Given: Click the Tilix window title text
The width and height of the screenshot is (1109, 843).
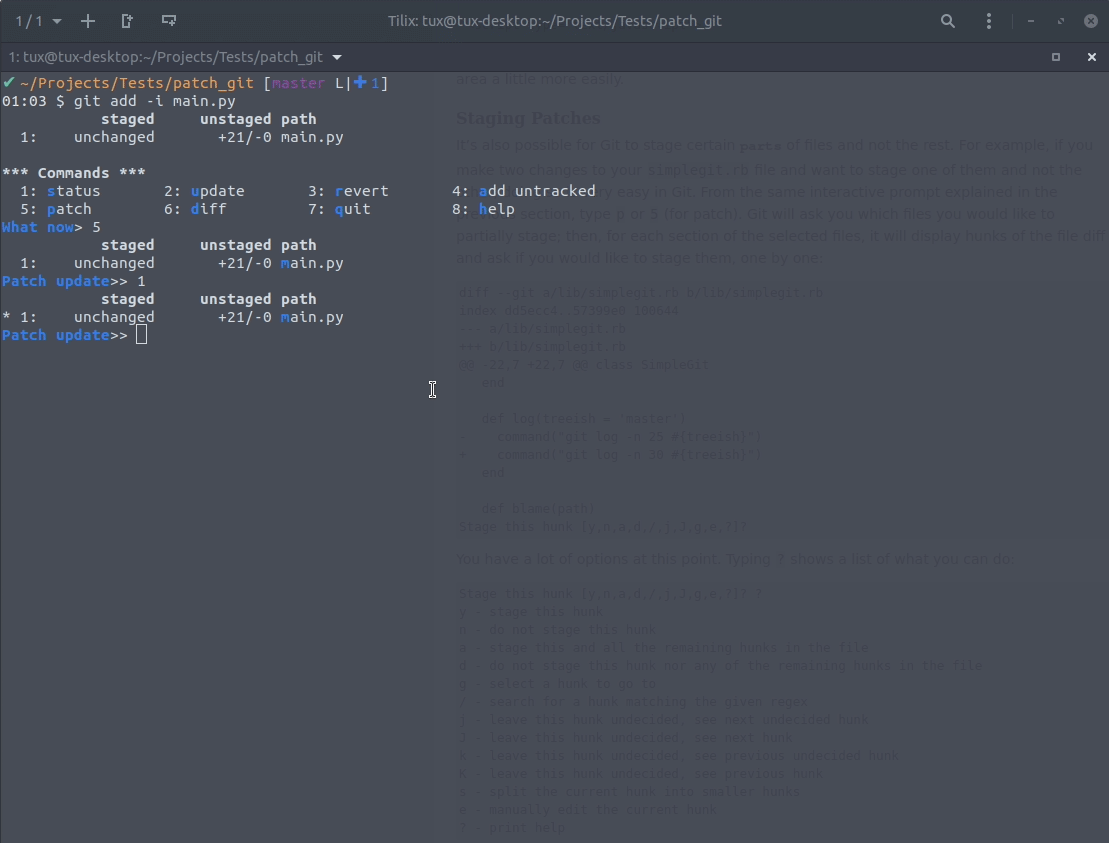Looking at the screenshot, I should [554, 21].
